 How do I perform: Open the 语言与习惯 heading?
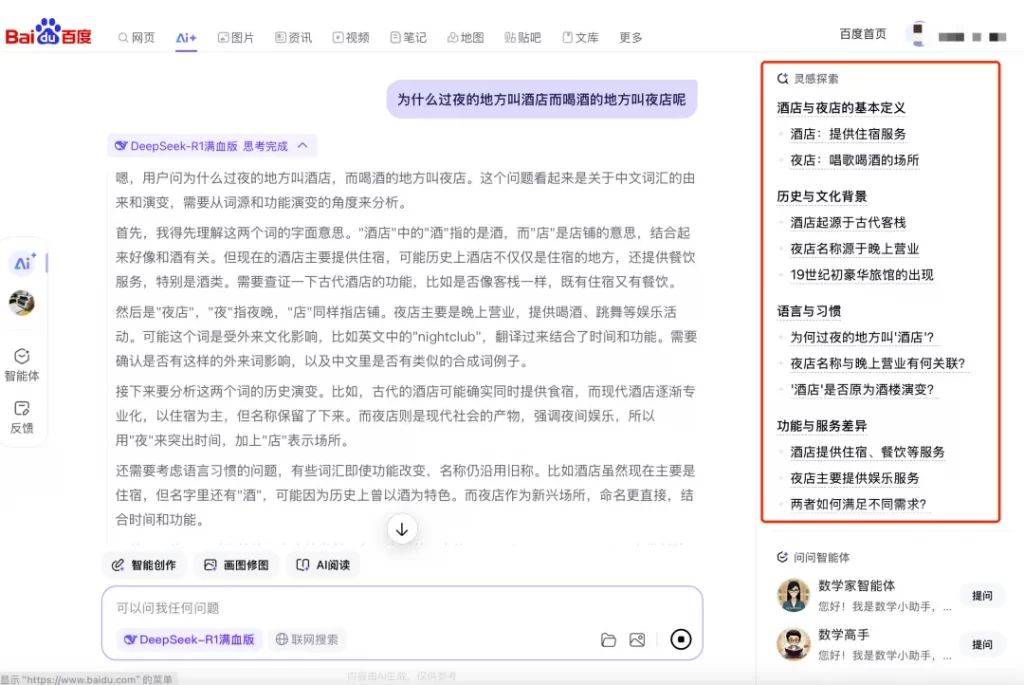pyautogui.click(x=808, y=311)
